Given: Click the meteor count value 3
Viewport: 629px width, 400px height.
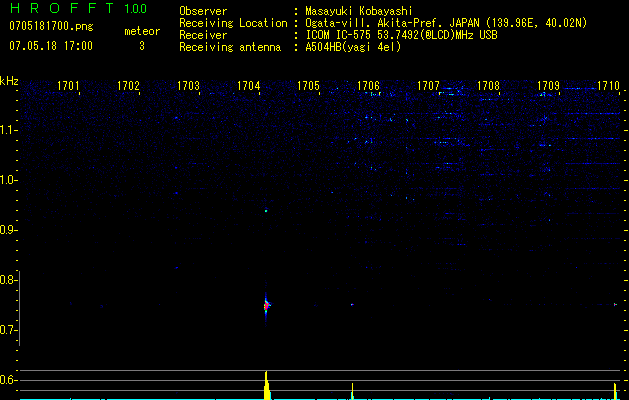Looking at the screenshot, I should tap(142, 46).
